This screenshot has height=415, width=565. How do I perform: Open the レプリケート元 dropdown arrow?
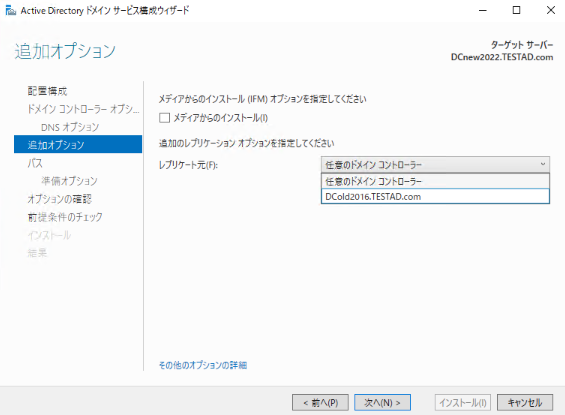coord(542,165)
